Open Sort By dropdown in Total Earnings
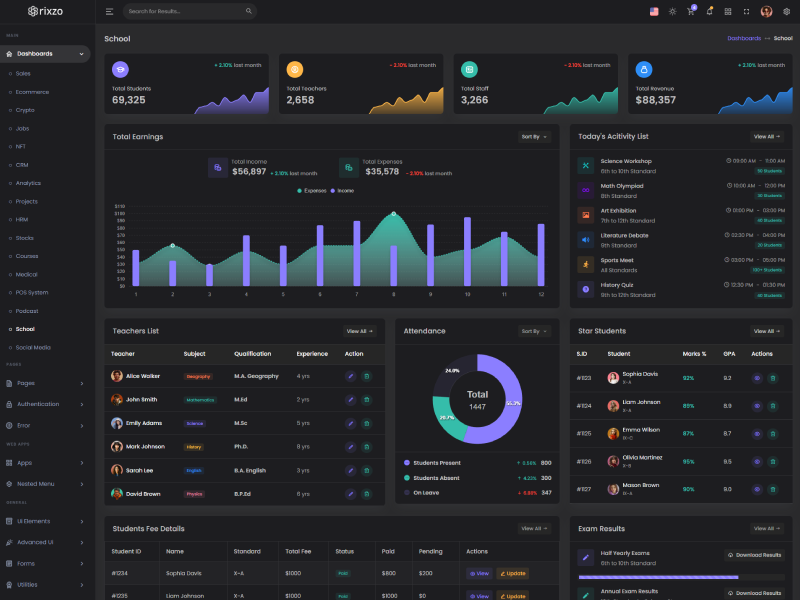Viewport: 800px width, 600px height. pos(534,136)
